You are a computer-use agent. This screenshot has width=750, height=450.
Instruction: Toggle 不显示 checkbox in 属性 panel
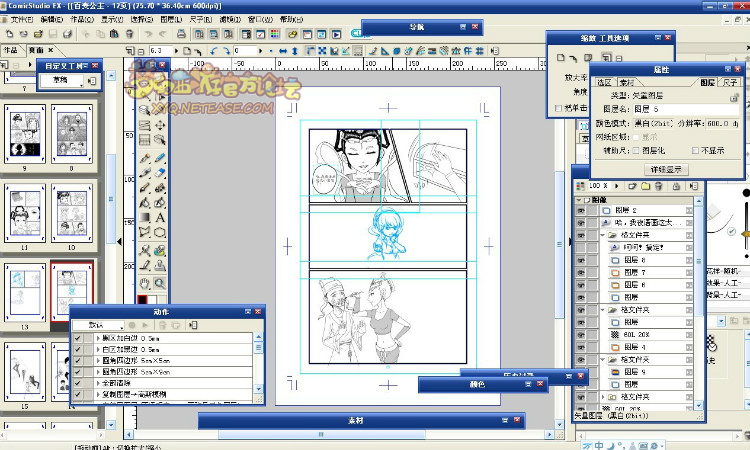(695, 151)
